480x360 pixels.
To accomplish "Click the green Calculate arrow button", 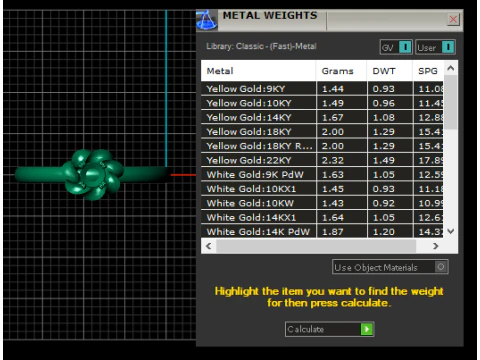I will (x=367, y=329).
